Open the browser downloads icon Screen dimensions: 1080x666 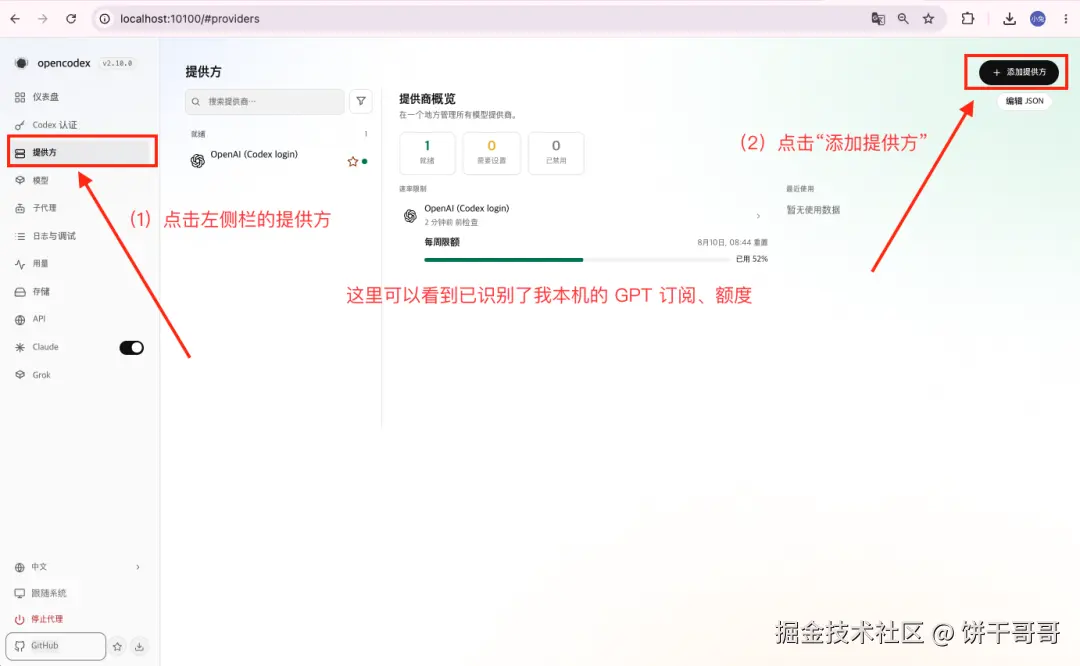1009,19
